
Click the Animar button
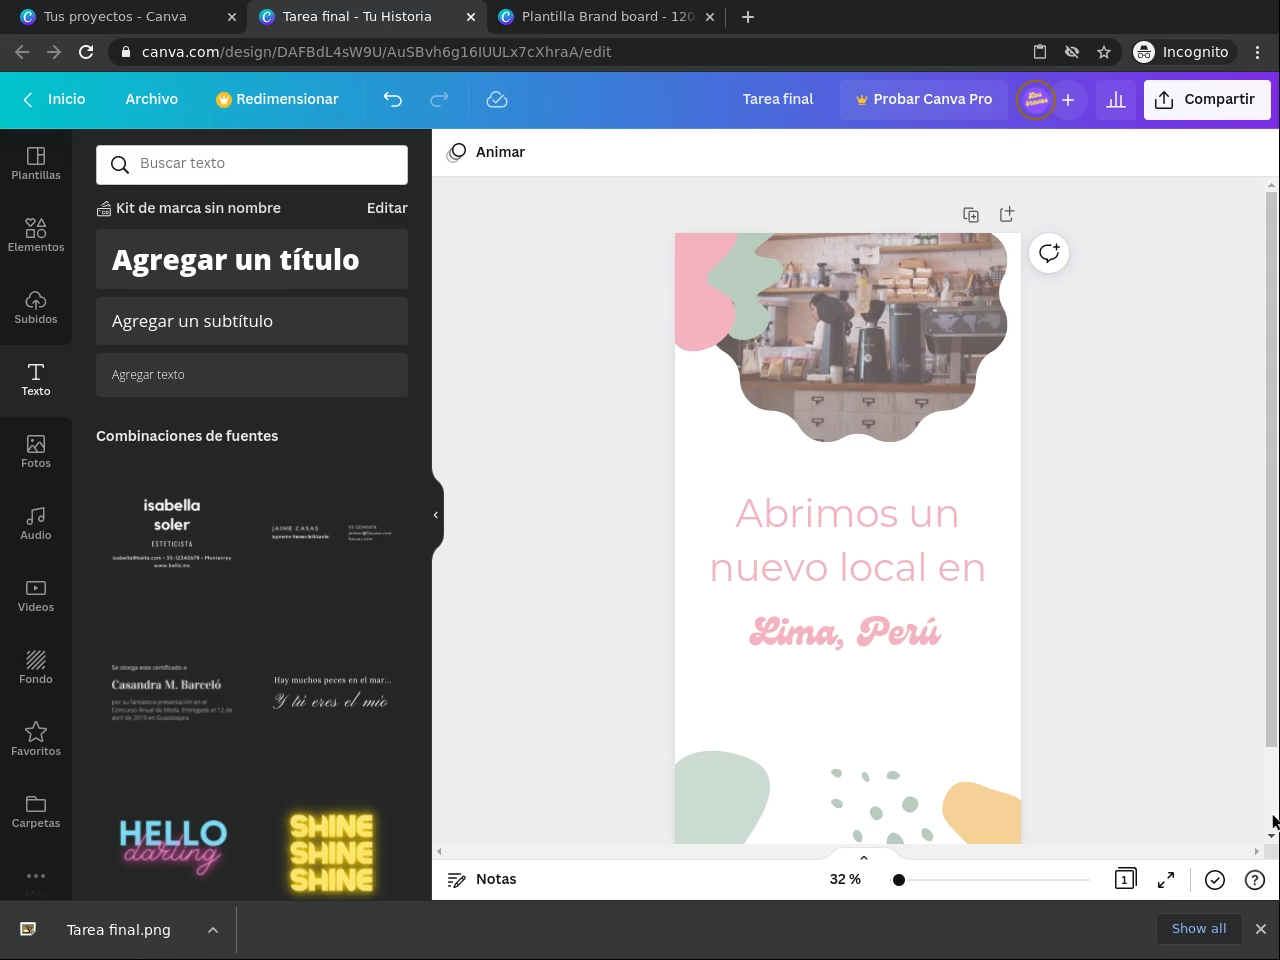(487, 152)
